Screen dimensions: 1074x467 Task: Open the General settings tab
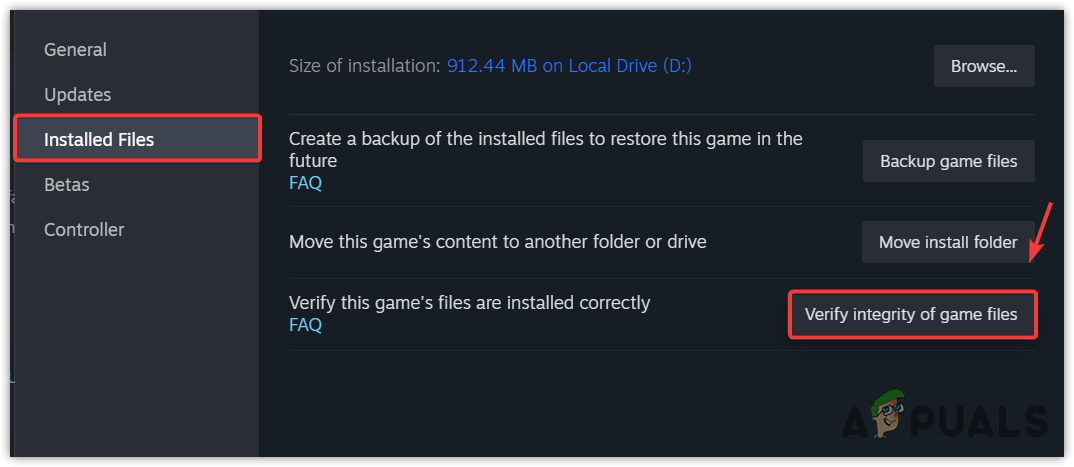point(75,50)
